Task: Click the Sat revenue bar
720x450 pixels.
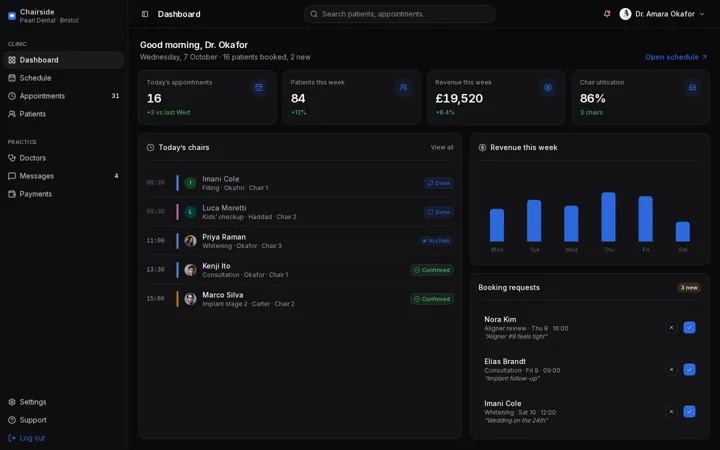Action: [683, 231]
